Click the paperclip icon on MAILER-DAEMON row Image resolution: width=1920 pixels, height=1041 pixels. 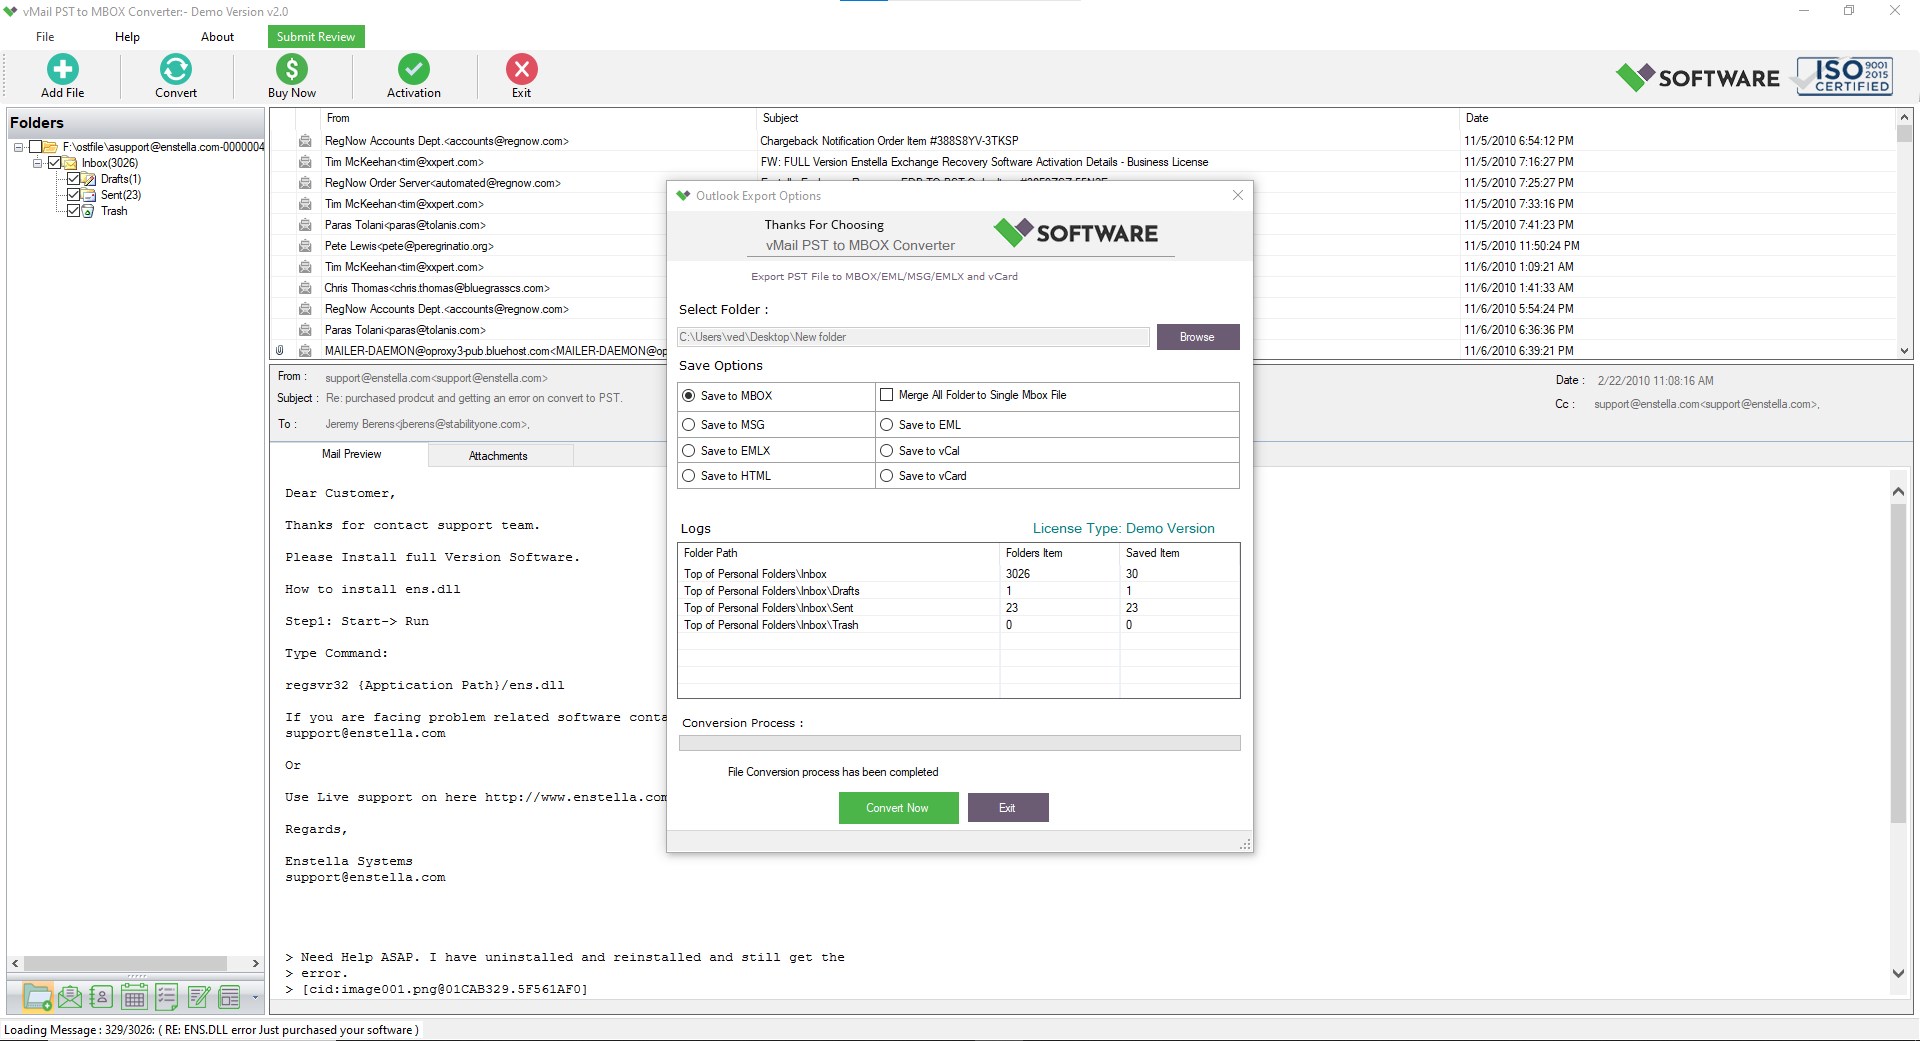pos(280,351)
